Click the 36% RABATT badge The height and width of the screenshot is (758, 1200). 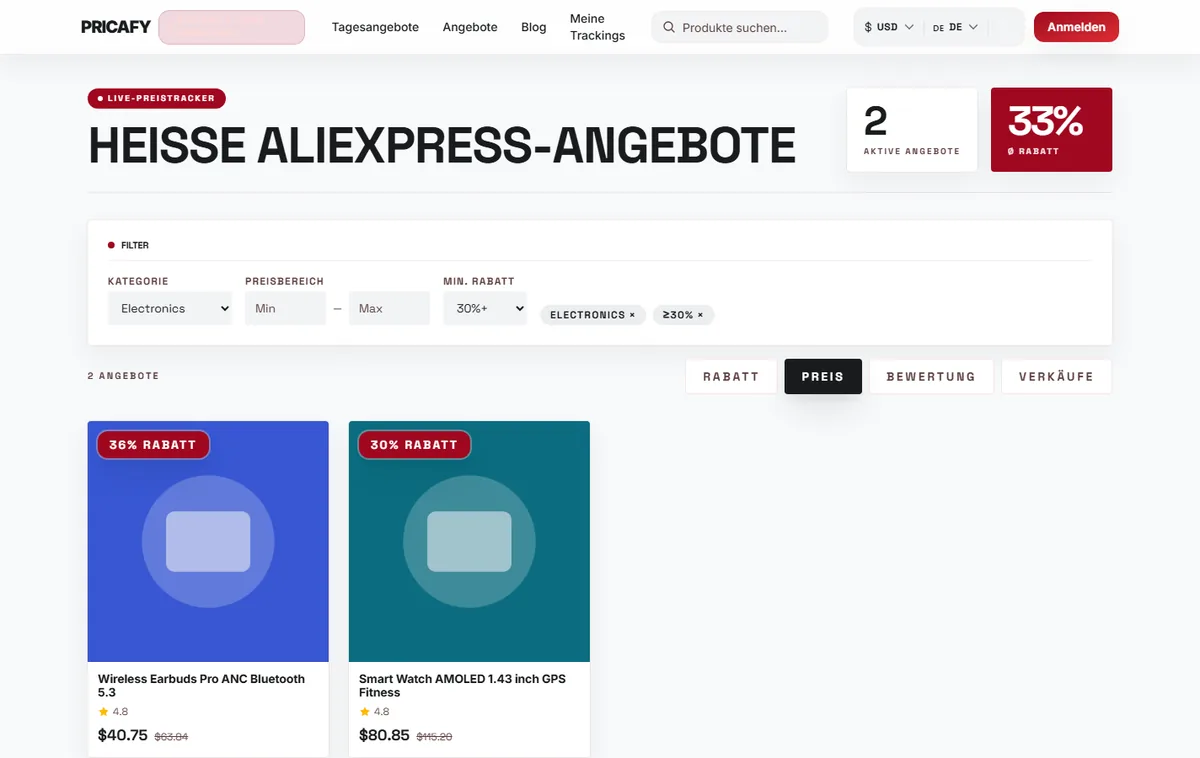(x=153, y=445)
